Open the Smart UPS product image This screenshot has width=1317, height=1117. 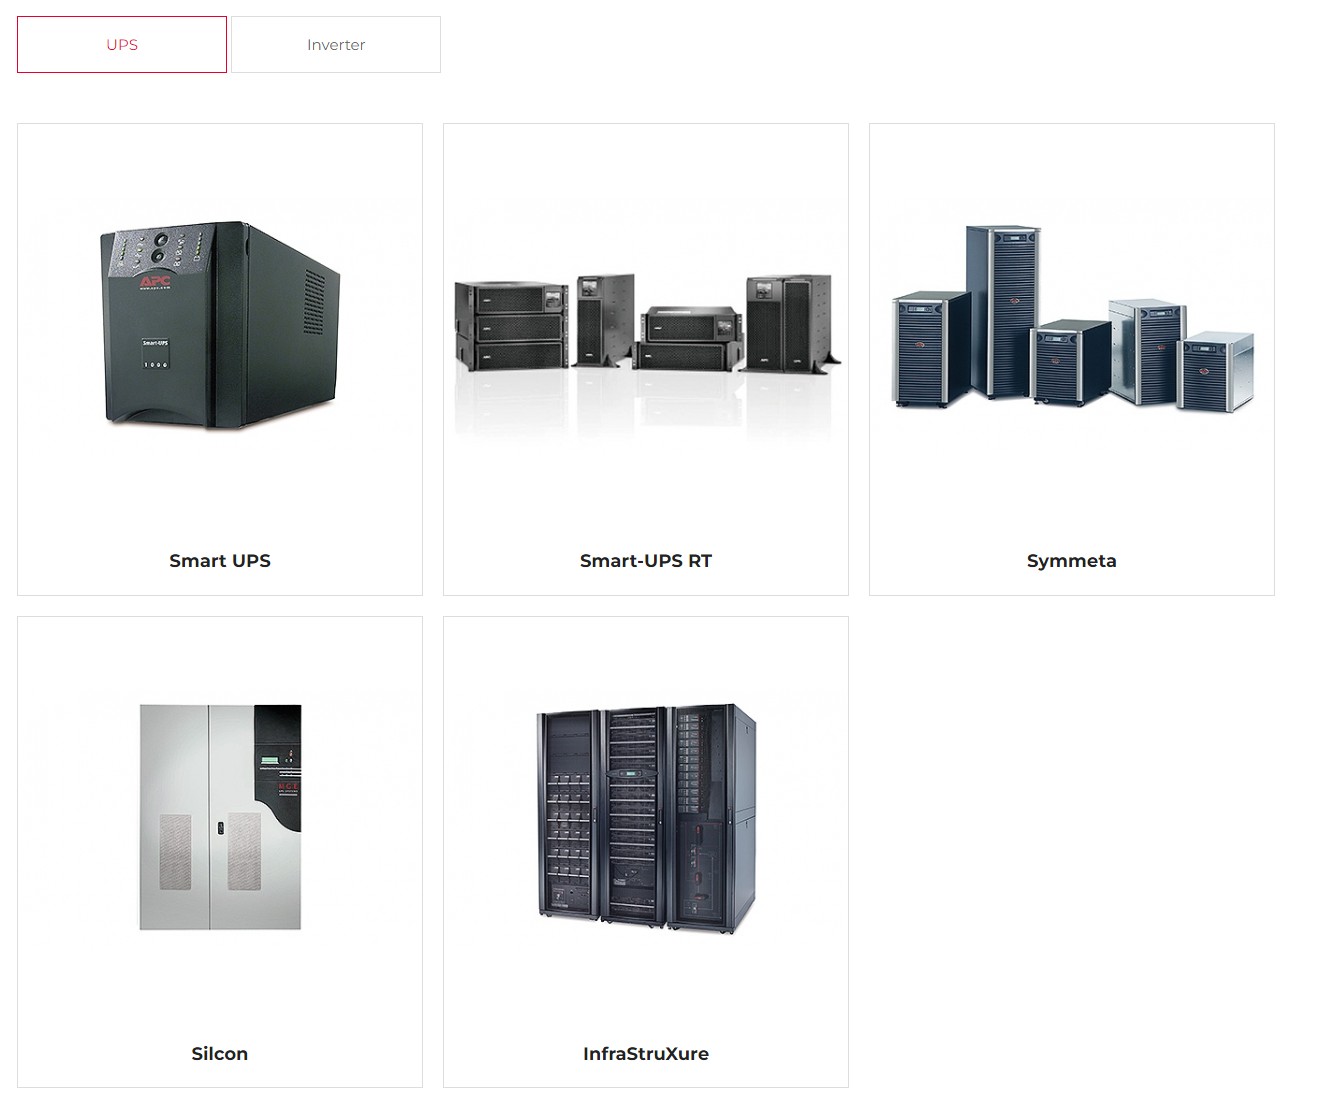click(220, 326)
